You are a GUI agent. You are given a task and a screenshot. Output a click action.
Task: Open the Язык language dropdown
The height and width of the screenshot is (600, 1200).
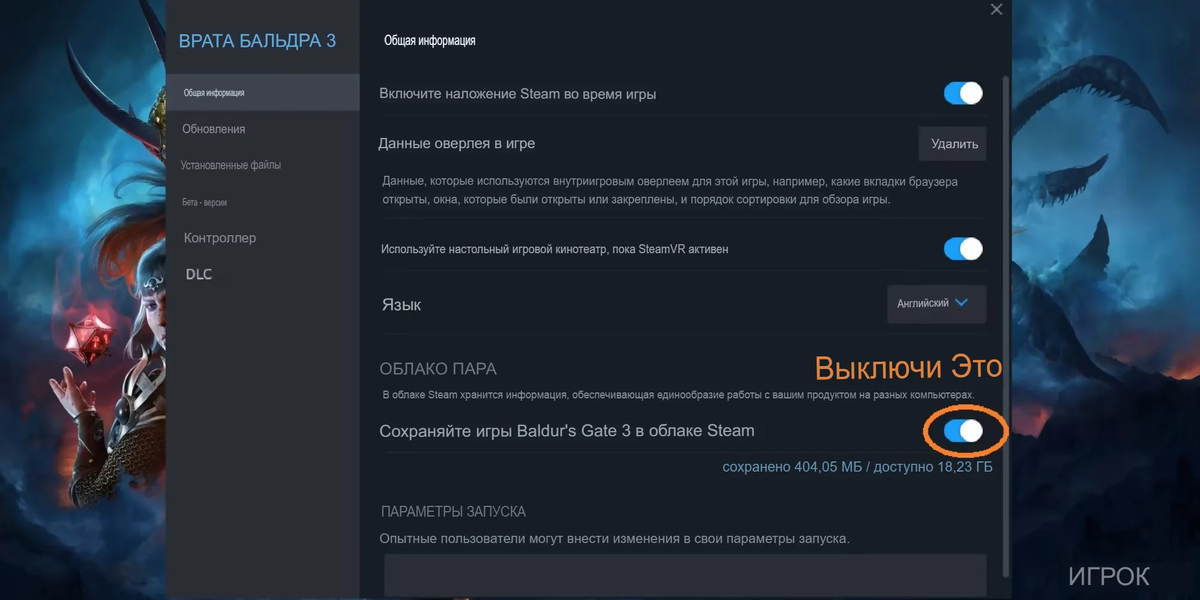click(937, 304)
